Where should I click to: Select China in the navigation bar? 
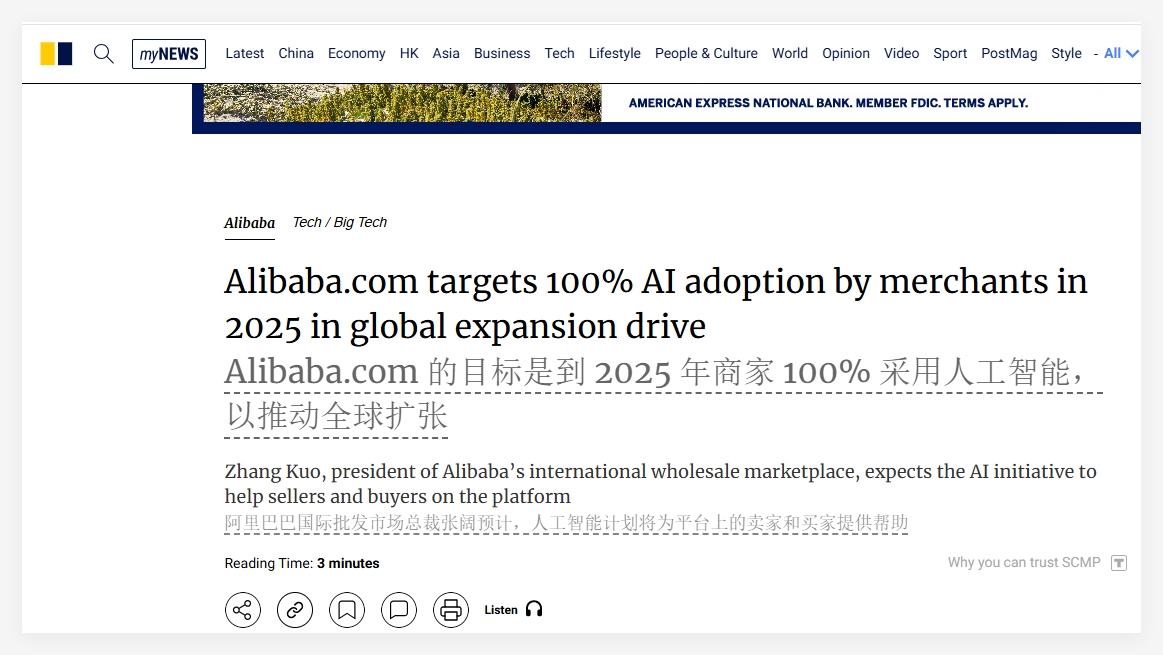(296, 54)
